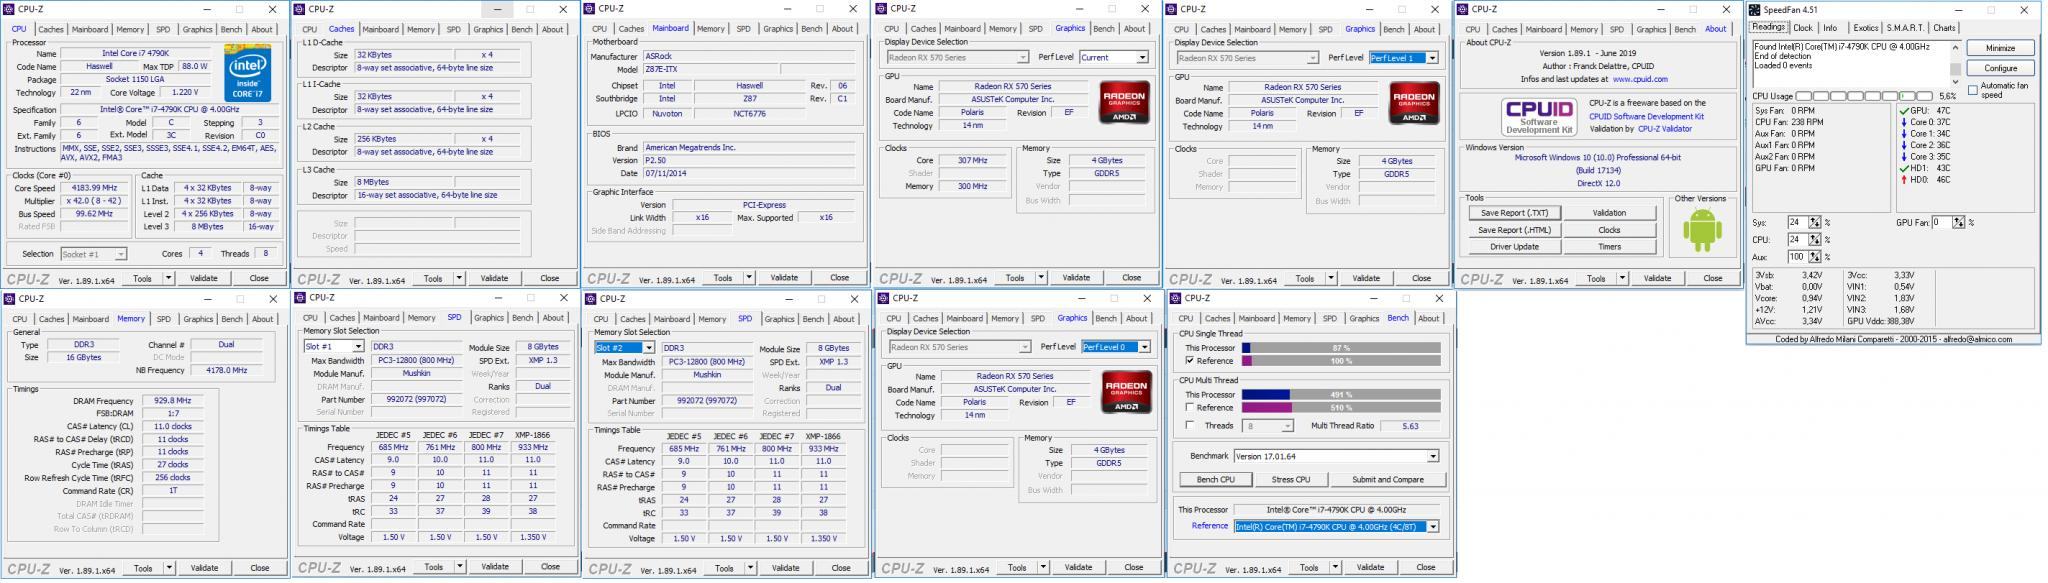Image resolution: width=2048 pixels, height=583 pixels.
Task: Adjust Sys fan speed spinner arrows
Action: 1814,222
